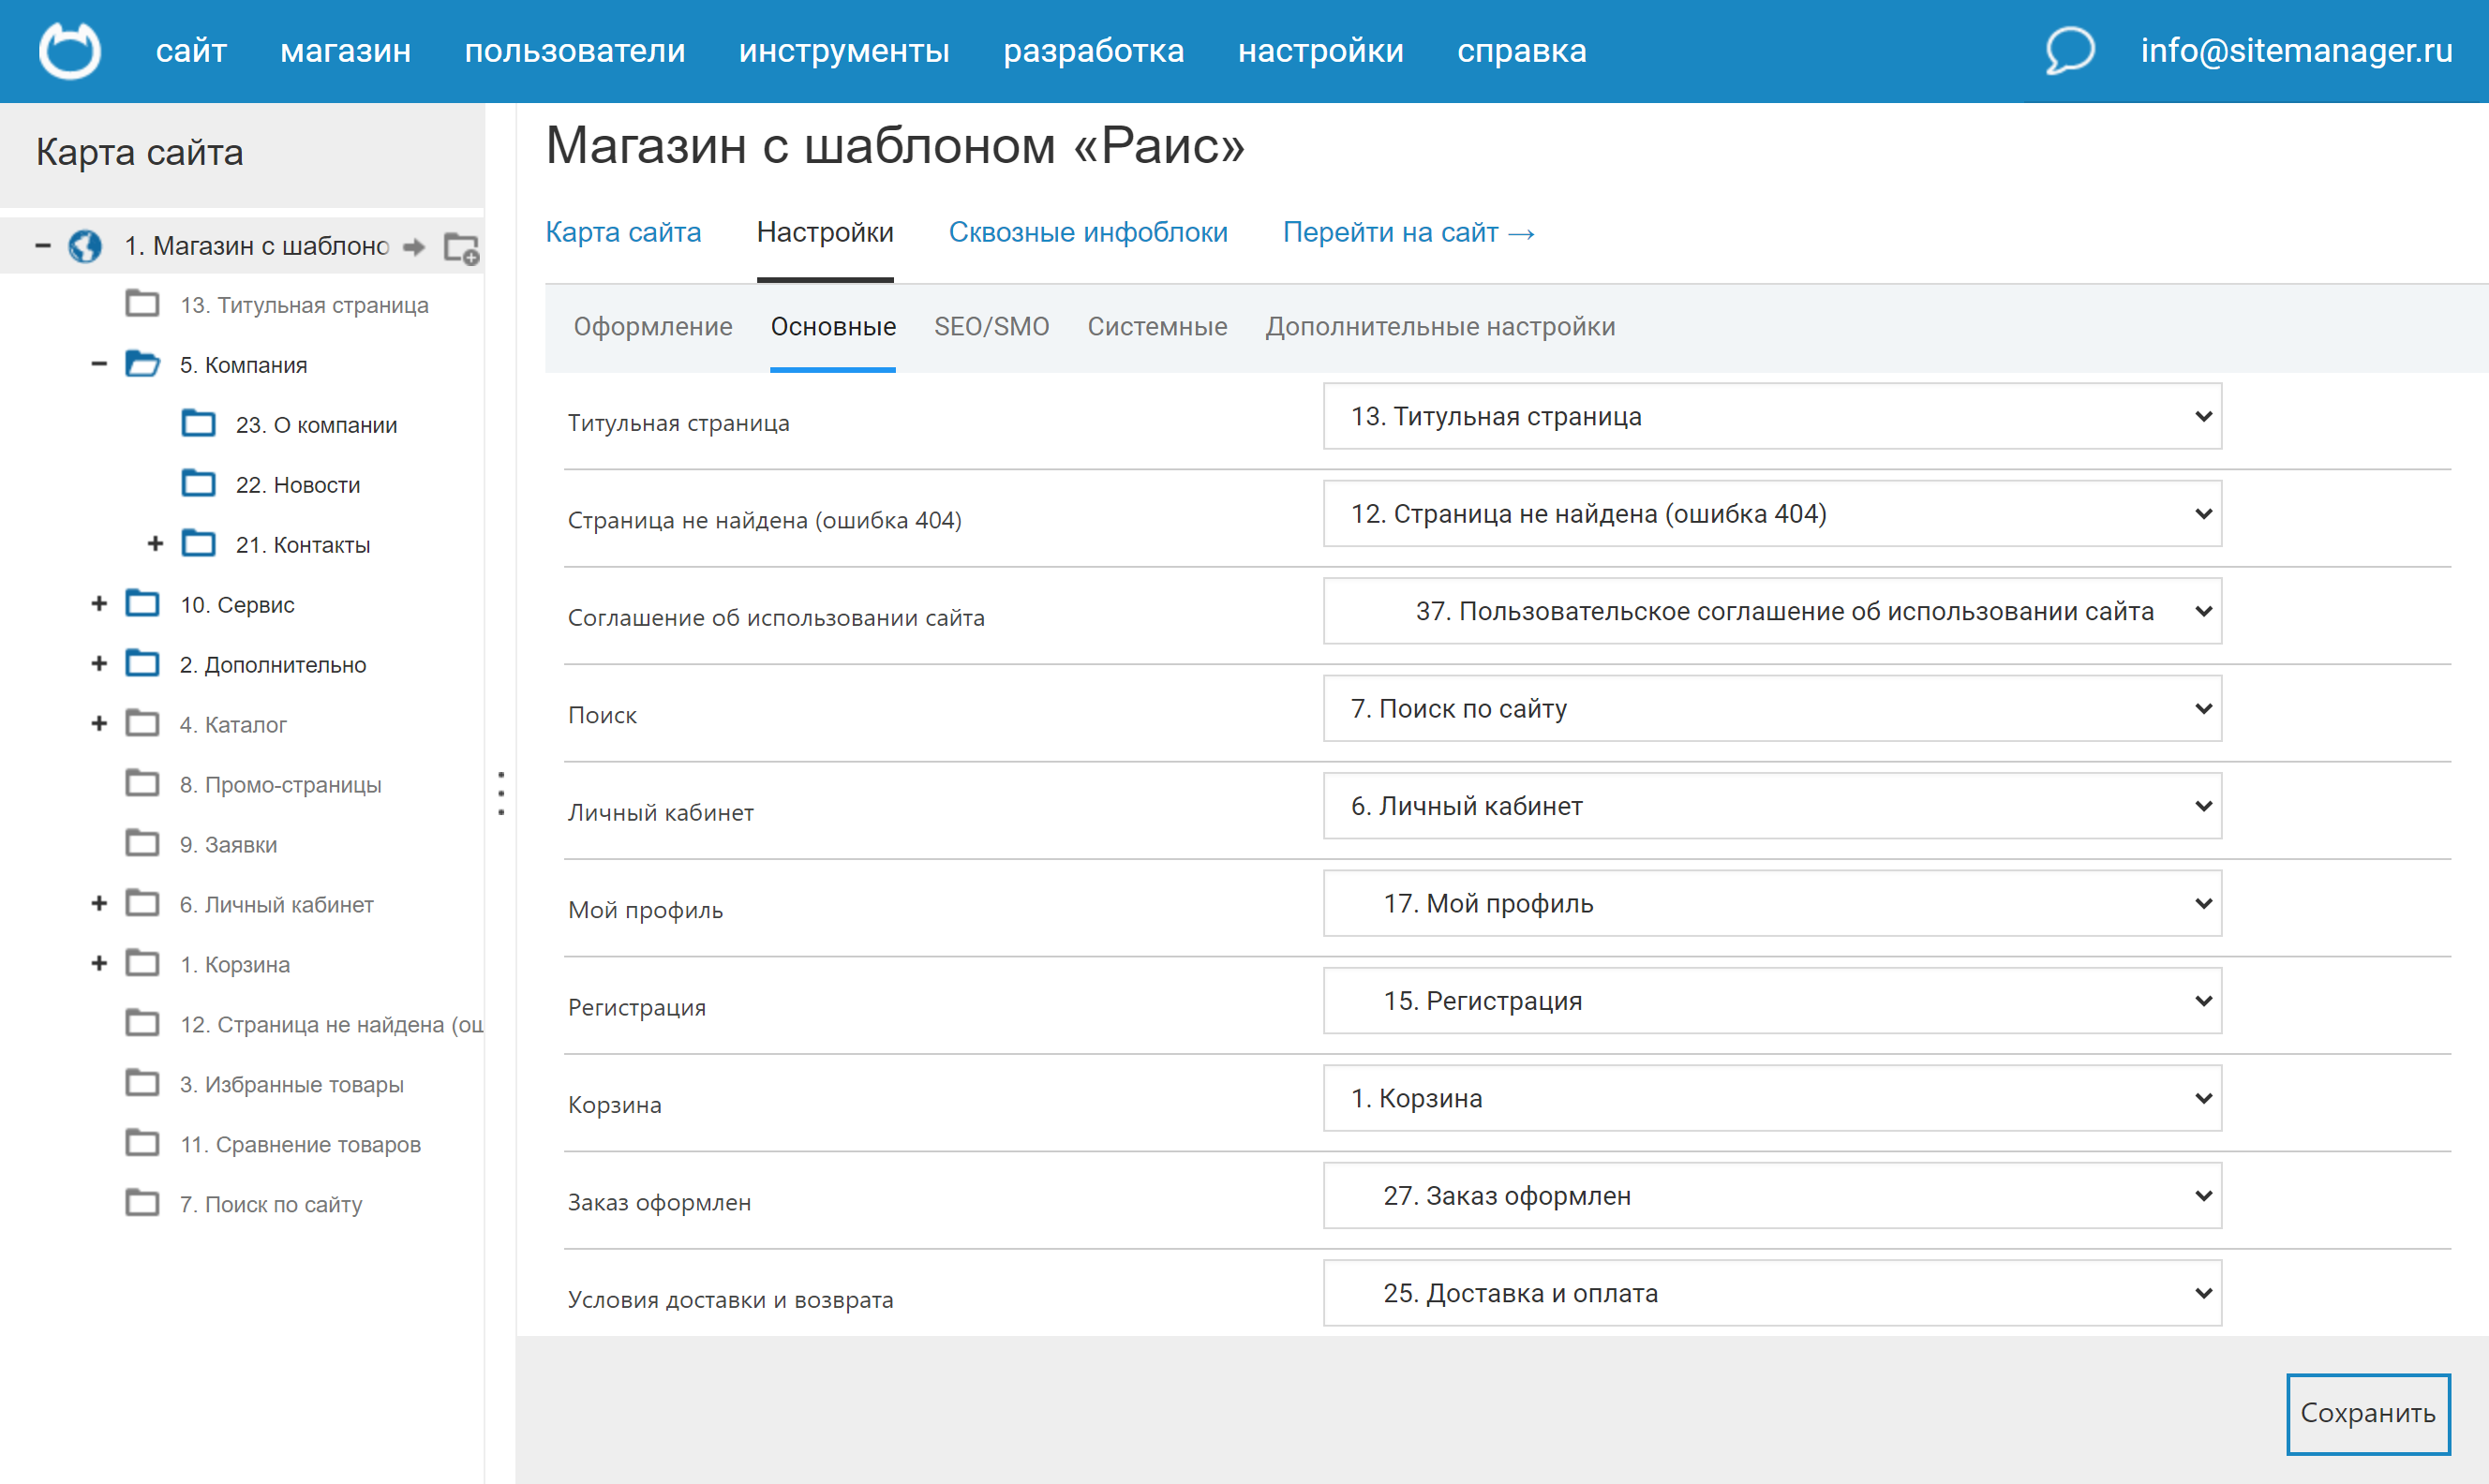The image size is (2489, 1484).
Task: Click the folder icon of 22. Новости
Action: (198, 485)
